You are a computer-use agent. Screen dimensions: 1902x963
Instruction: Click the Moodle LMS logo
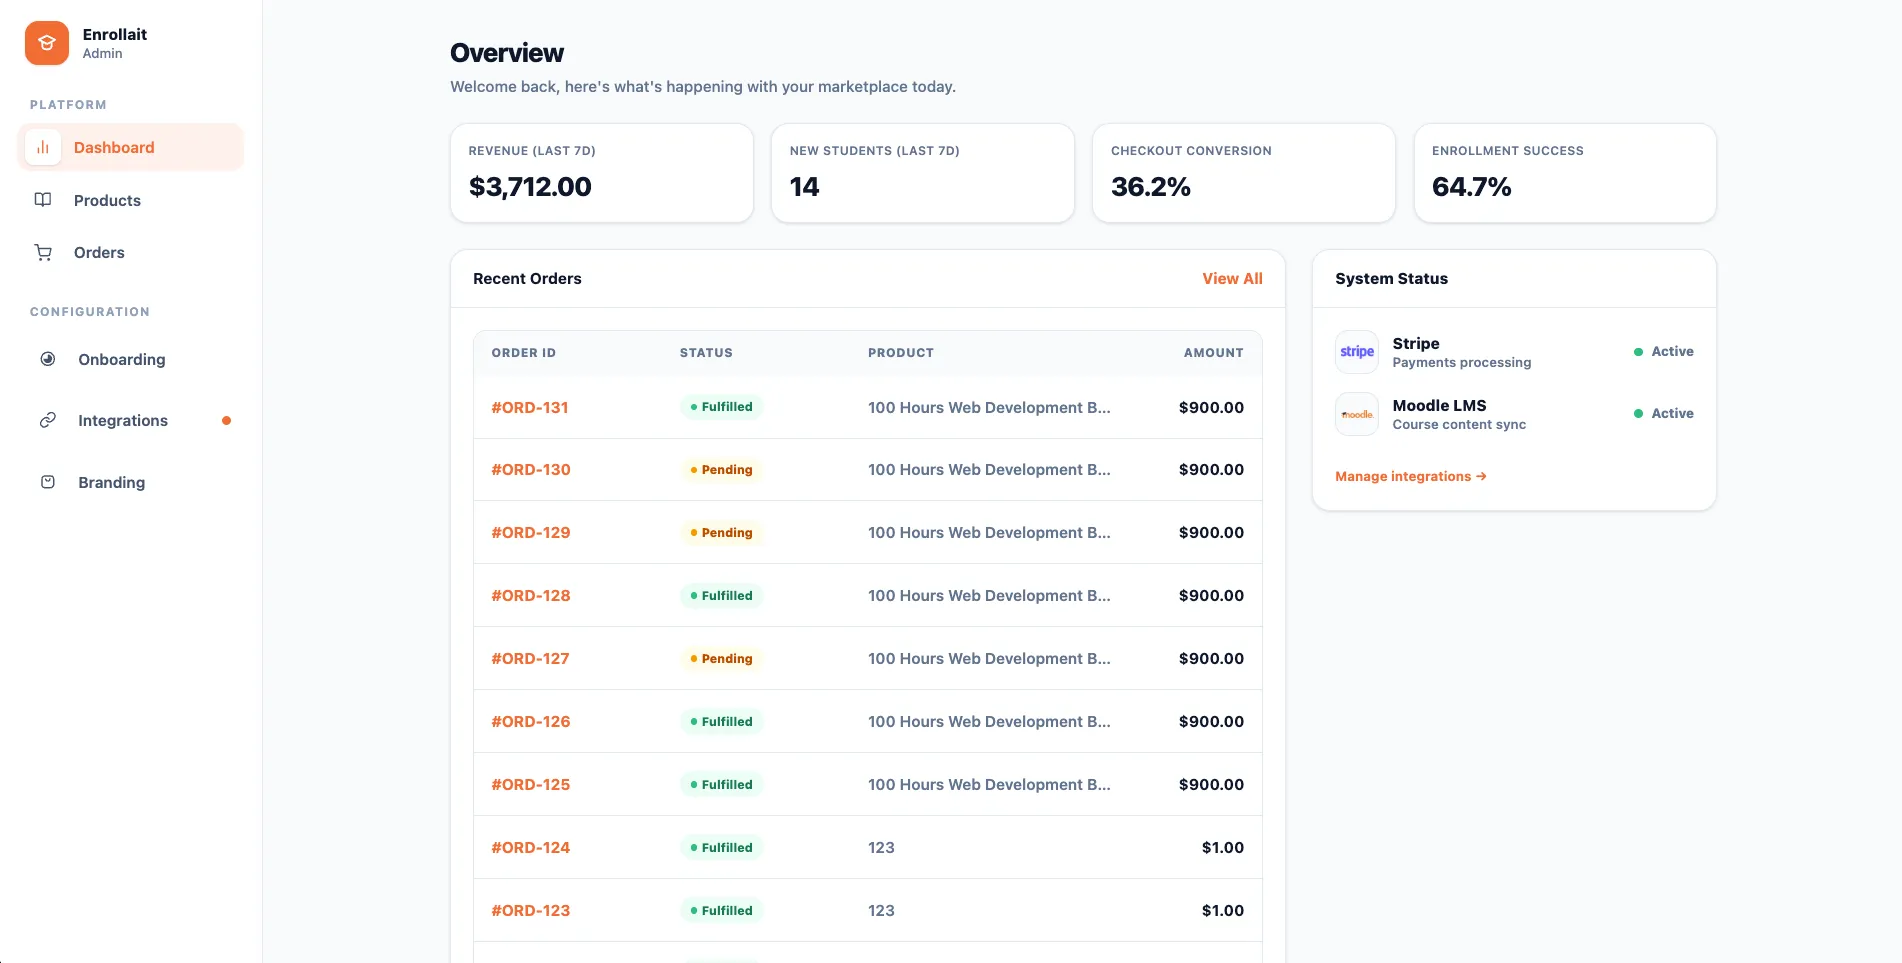(1356, 413)
